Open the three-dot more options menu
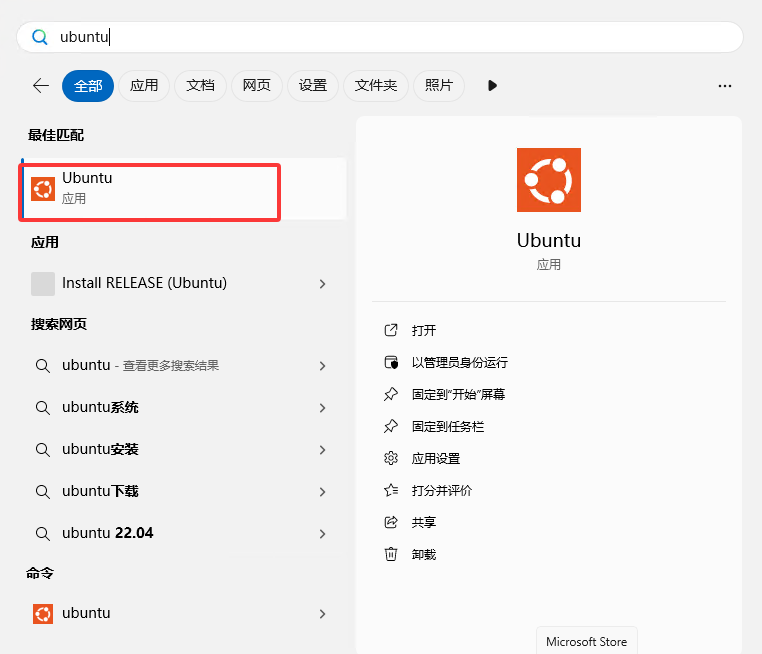The height and width of the screenshot is (654, 762). (x=725, y=86)
